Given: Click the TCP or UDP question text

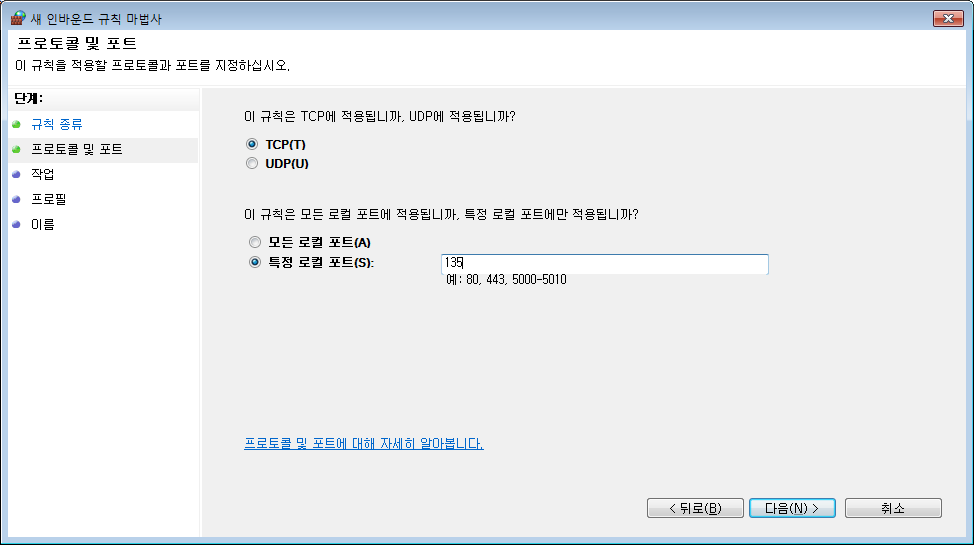Looking at the screenshot, I should coord(380,116).
